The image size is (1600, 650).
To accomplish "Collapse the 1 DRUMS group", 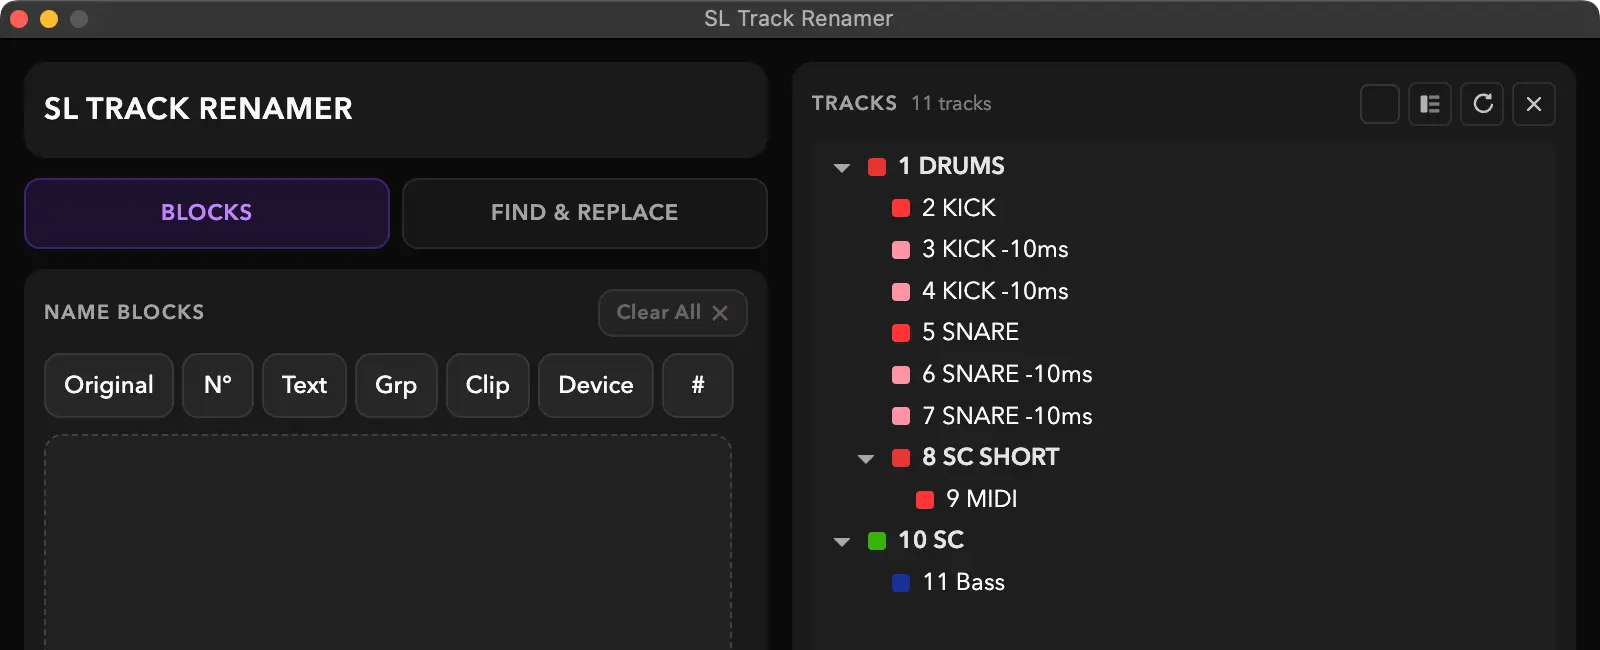I will pyautogui.click(x=842, y=167).
